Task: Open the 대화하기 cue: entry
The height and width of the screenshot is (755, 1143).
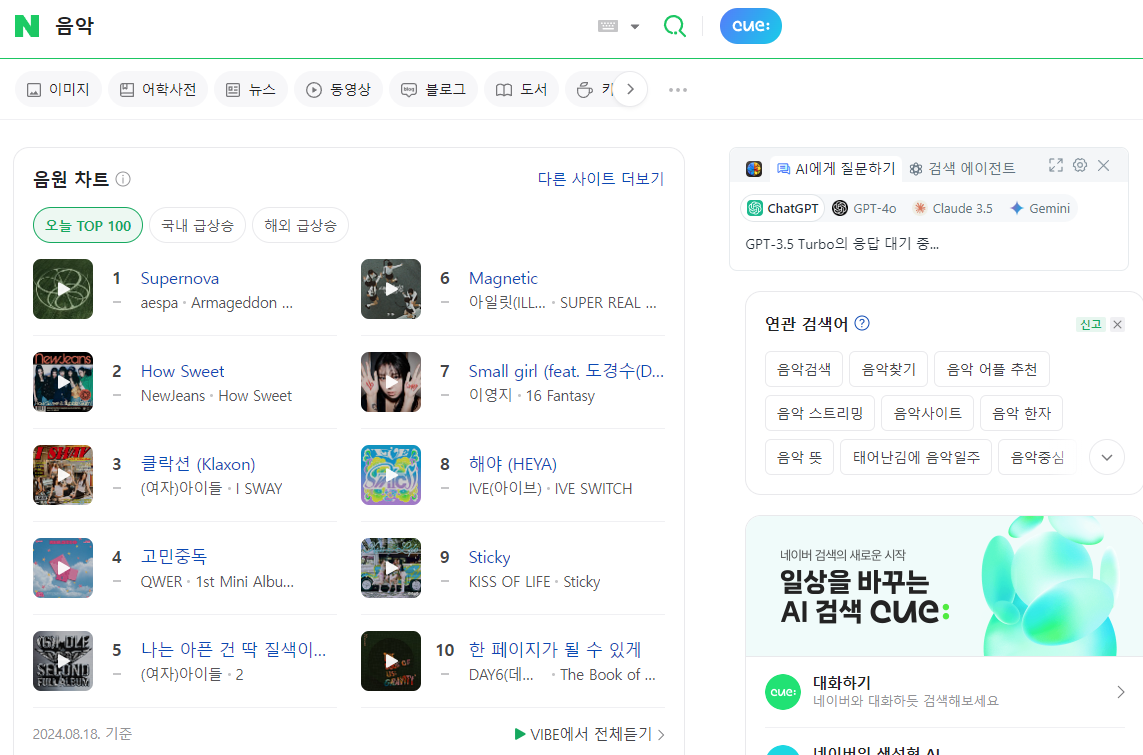Action: (945, 692)
